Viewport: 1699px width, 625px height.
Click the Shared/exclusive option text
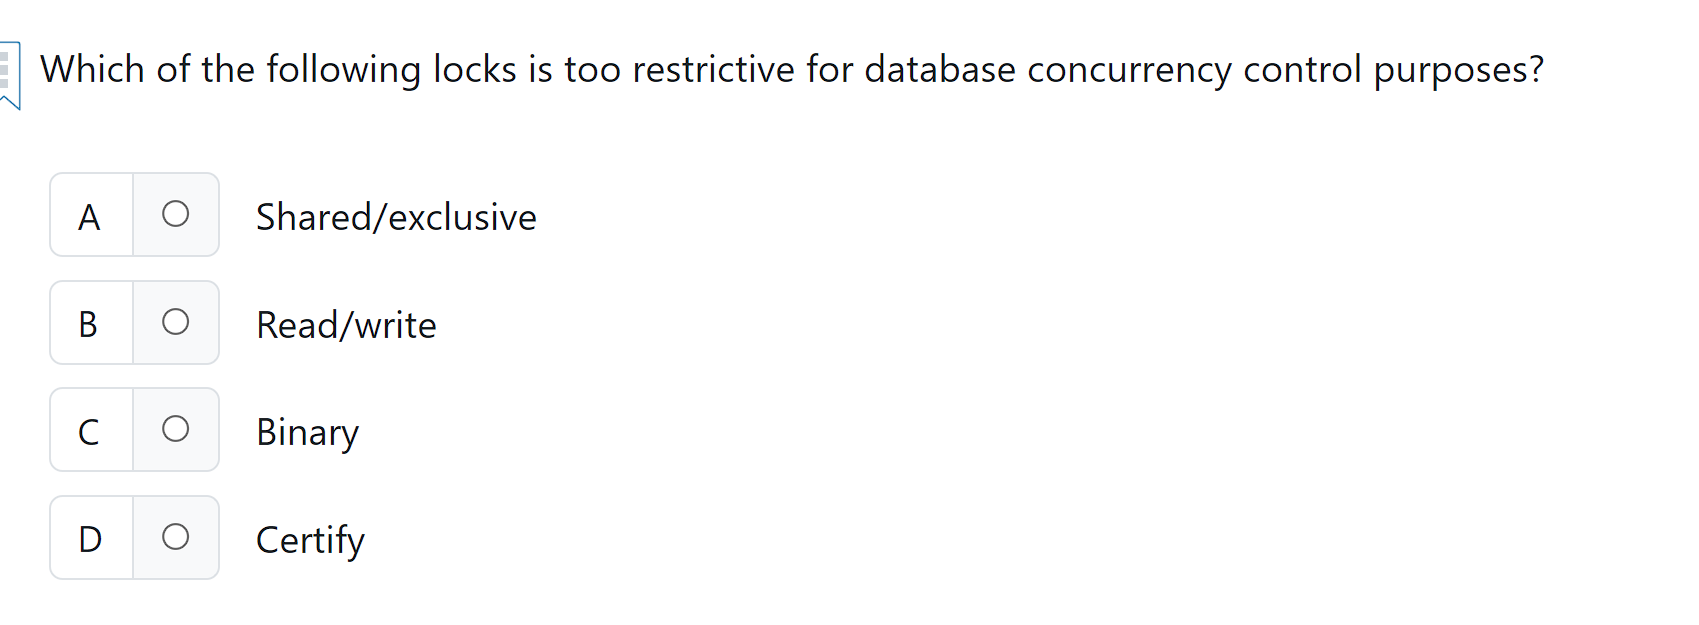click(396, 216)
